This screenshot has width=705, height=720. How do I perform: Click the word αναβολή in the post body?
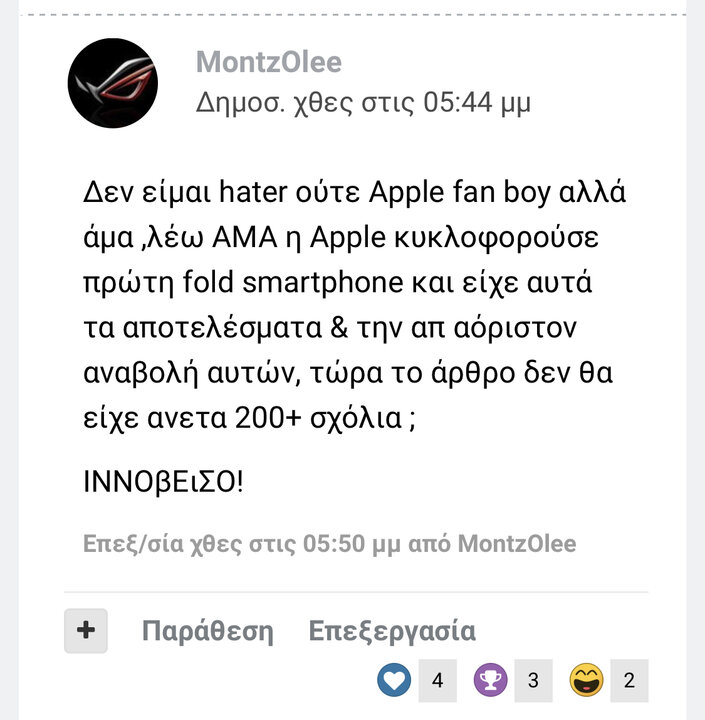tap(141, 372)
